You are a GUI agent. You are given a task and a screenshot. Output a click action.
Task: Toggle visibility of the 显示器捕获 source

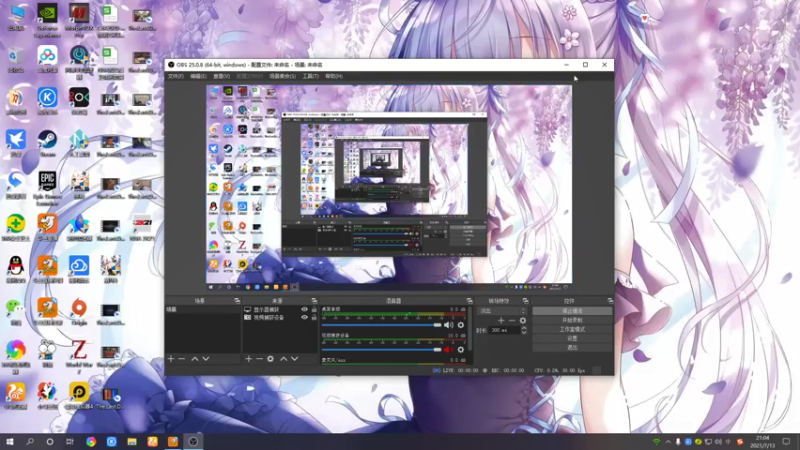coord(304,309)
